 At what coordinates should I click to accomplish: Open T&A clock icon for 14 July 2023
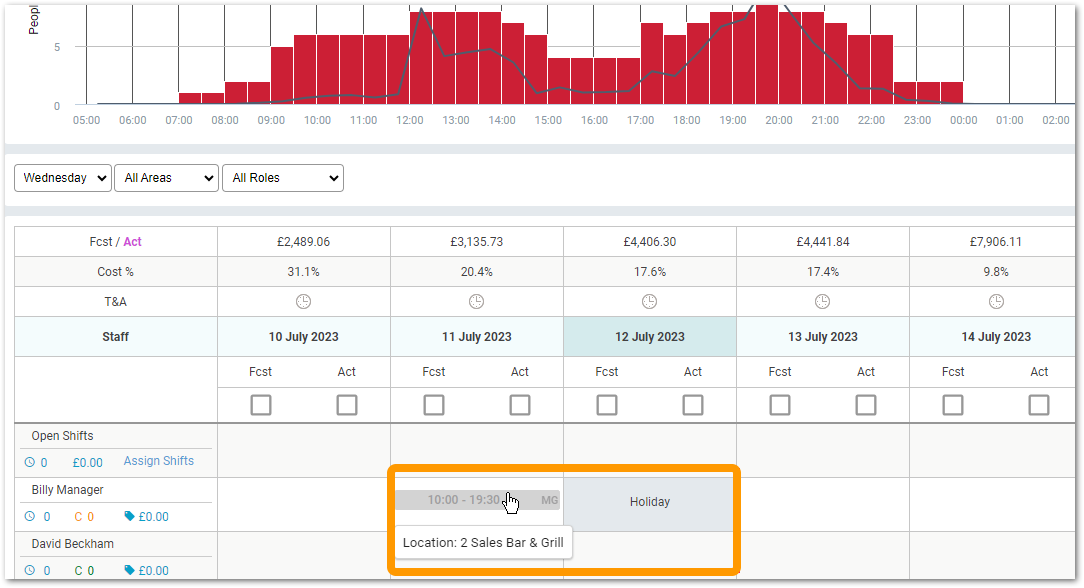tap(995, 301)
